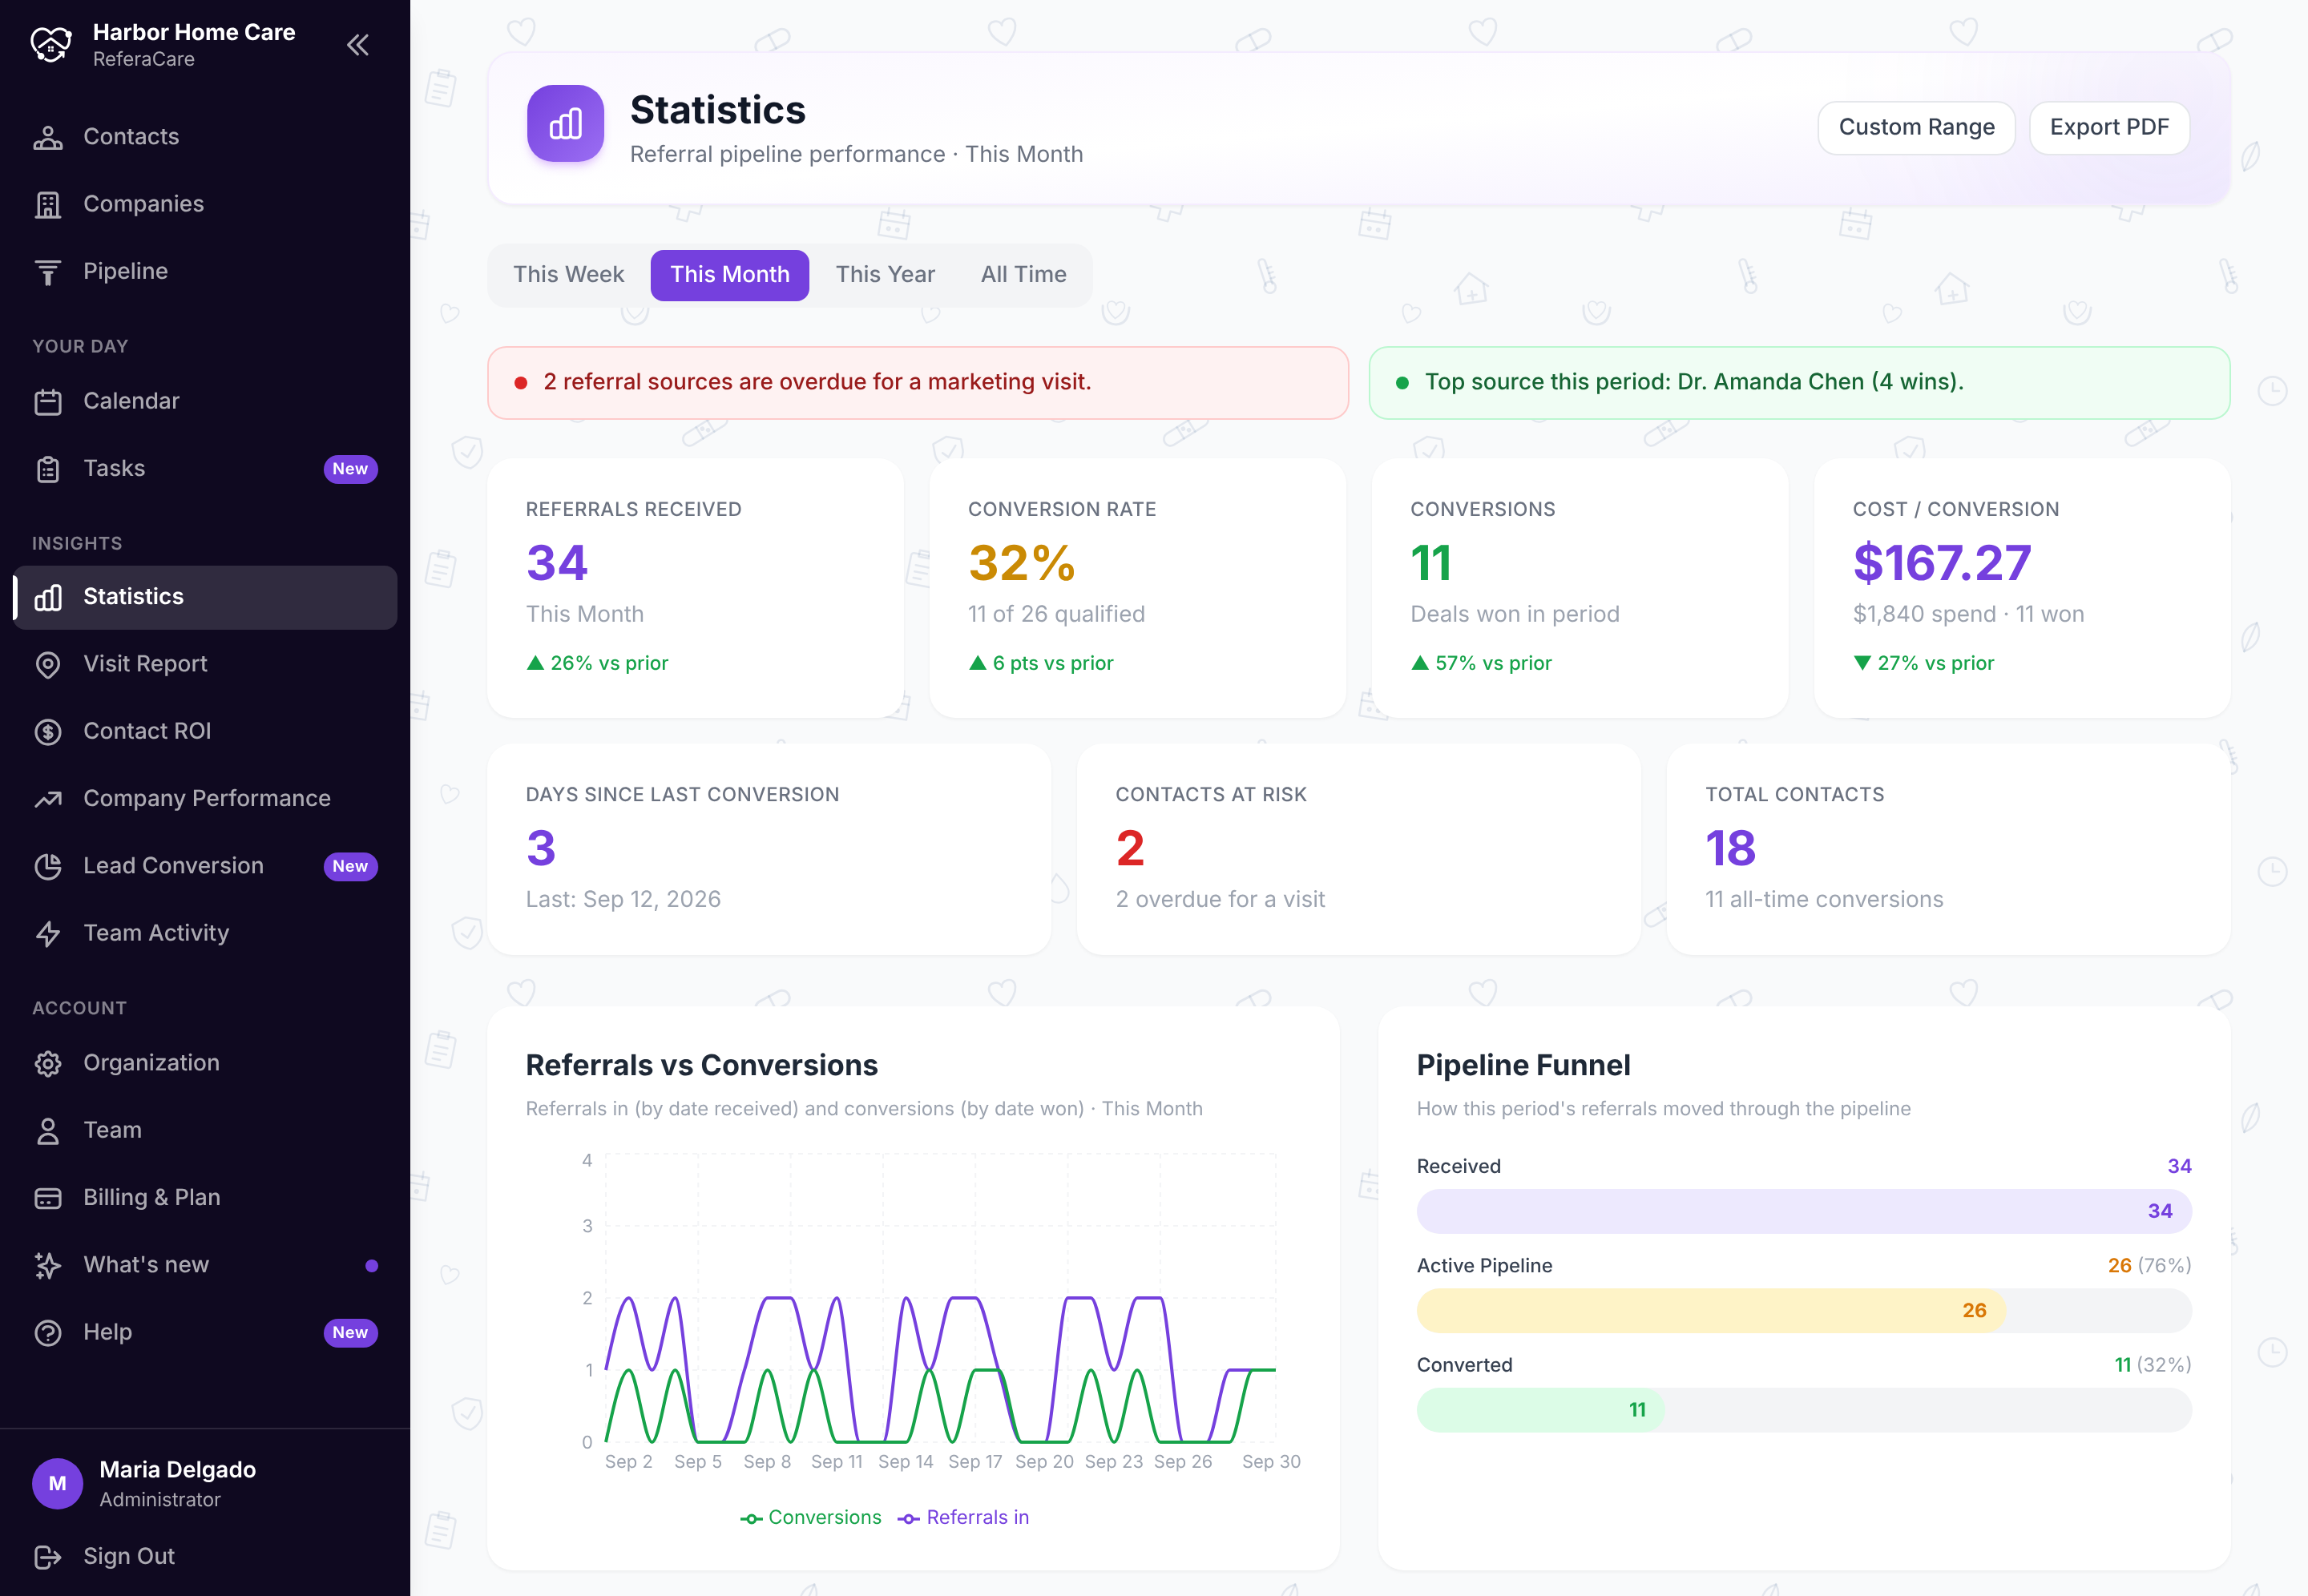The height and width of the screenshot is (1596, 2308).
Task: Open the Visit Report menu item
Action: point(205,664)
